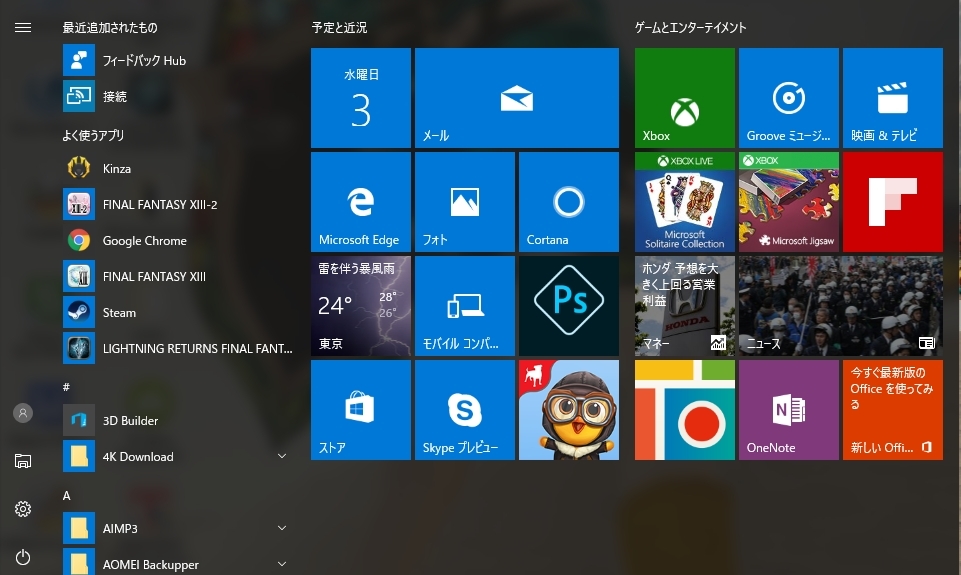Open モバイル コンパニオン tile
Image resolution: width=961 pixels, height=575 pixels.
(465, 306)
